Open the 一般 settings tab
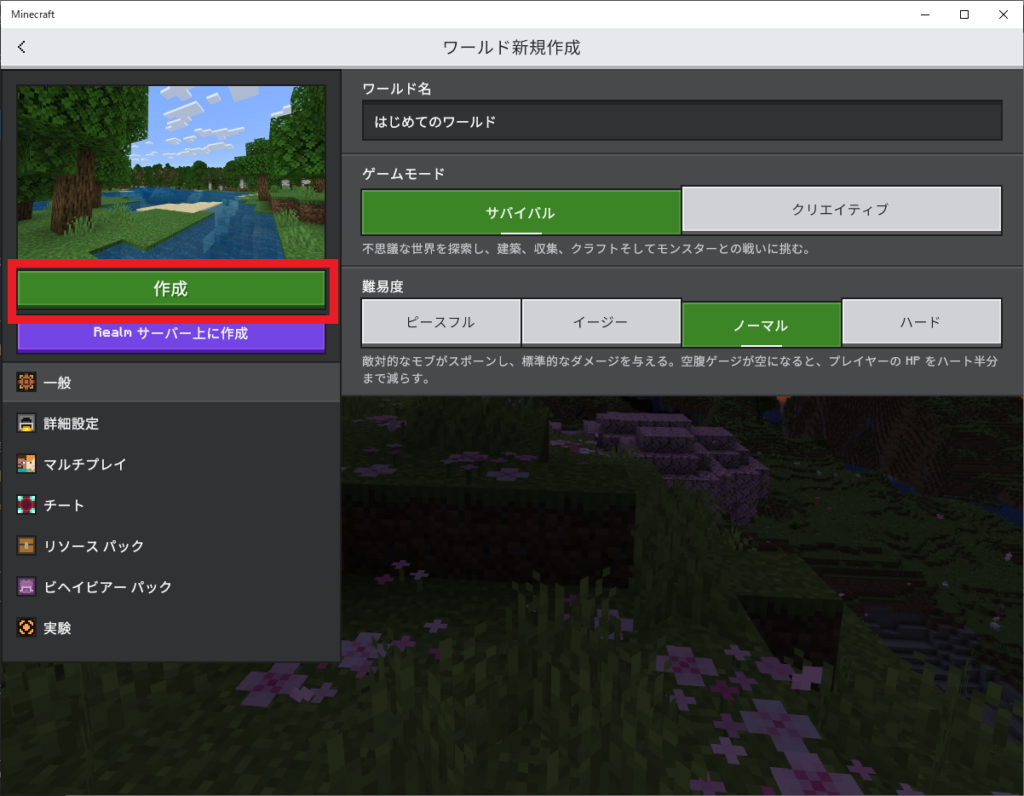 pyautogui.click(x=171, y=382)
